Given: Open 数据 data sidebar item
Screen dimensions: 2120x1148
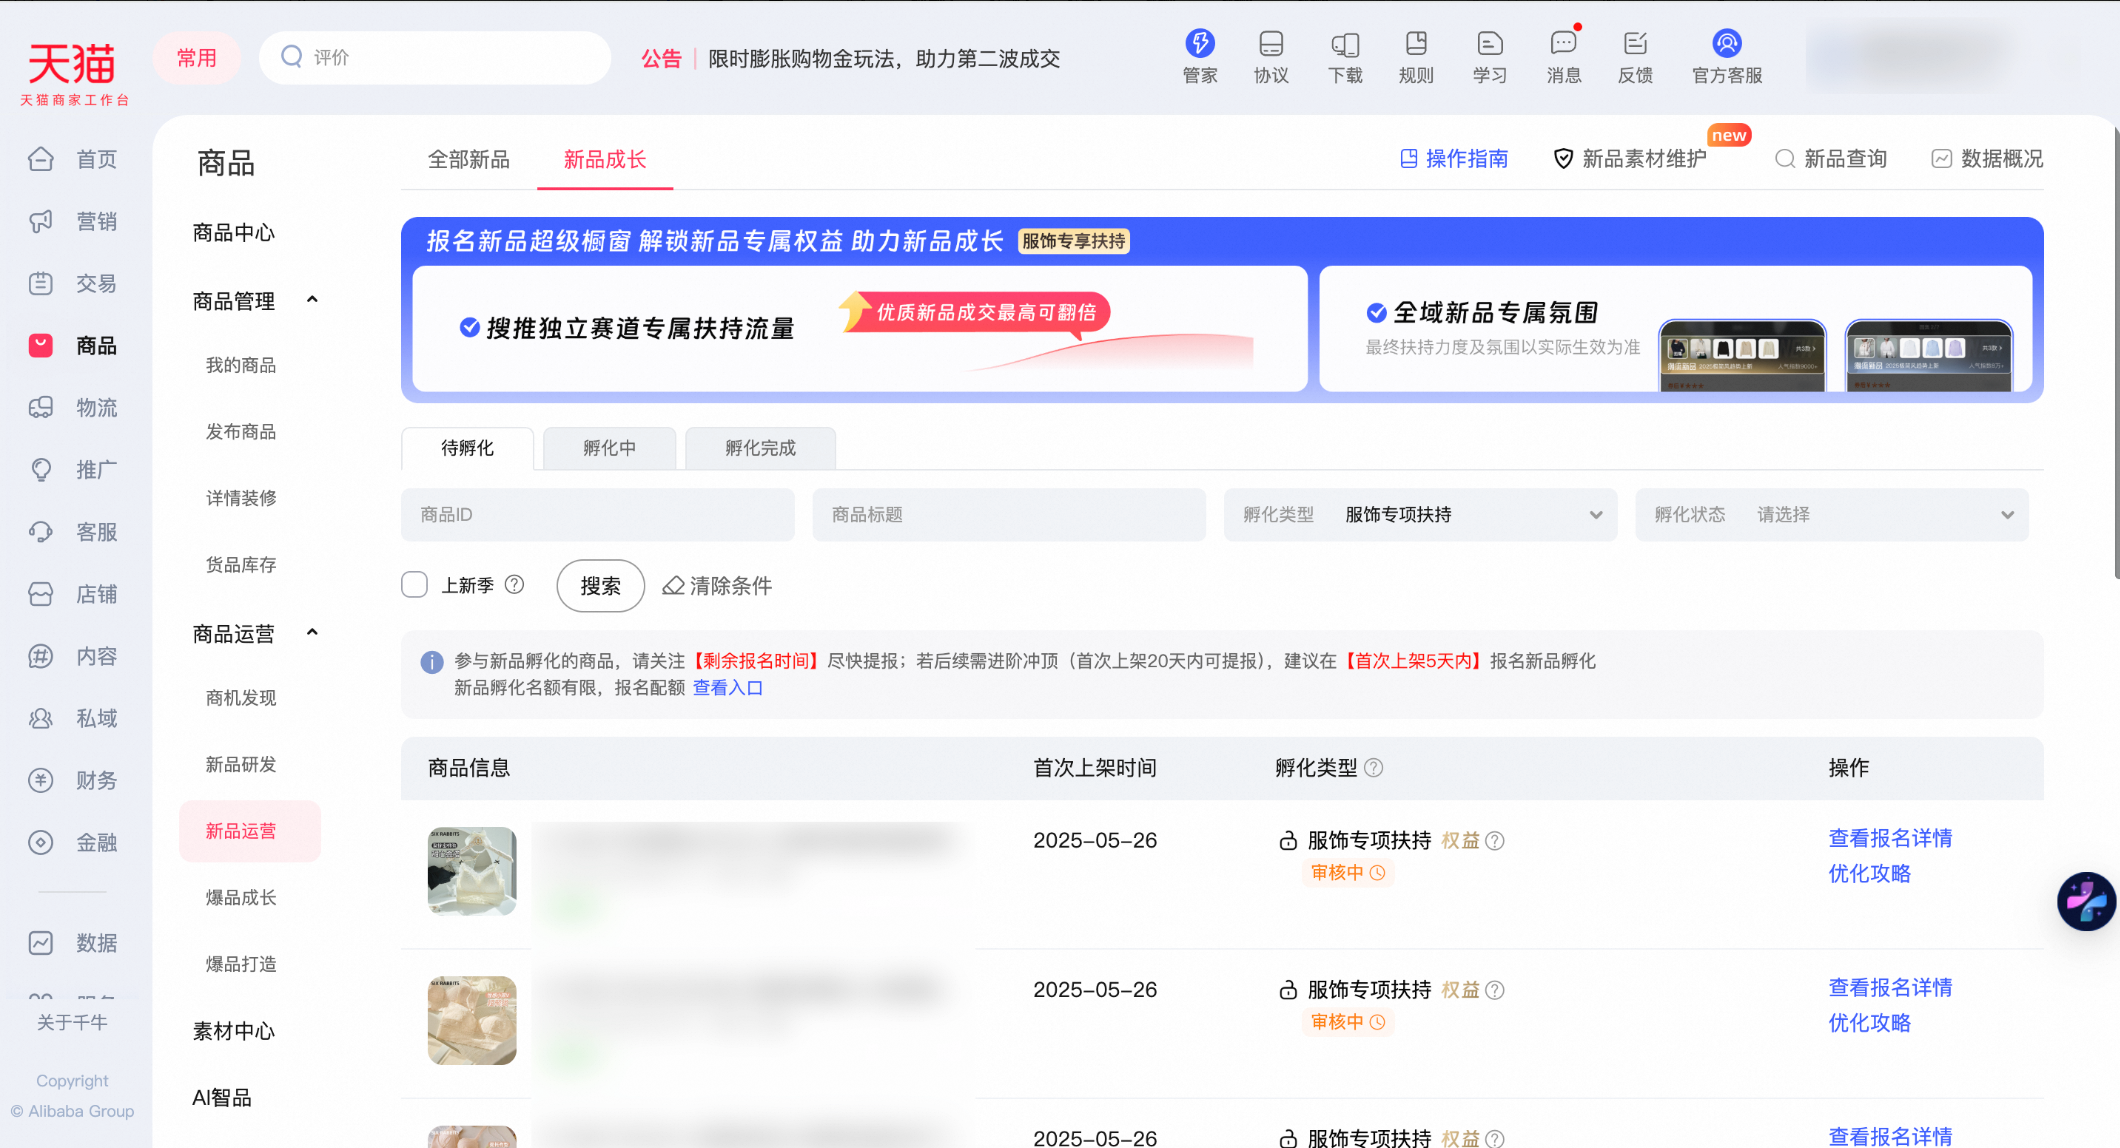Looking at the screenshot, I should pos(73,943).
